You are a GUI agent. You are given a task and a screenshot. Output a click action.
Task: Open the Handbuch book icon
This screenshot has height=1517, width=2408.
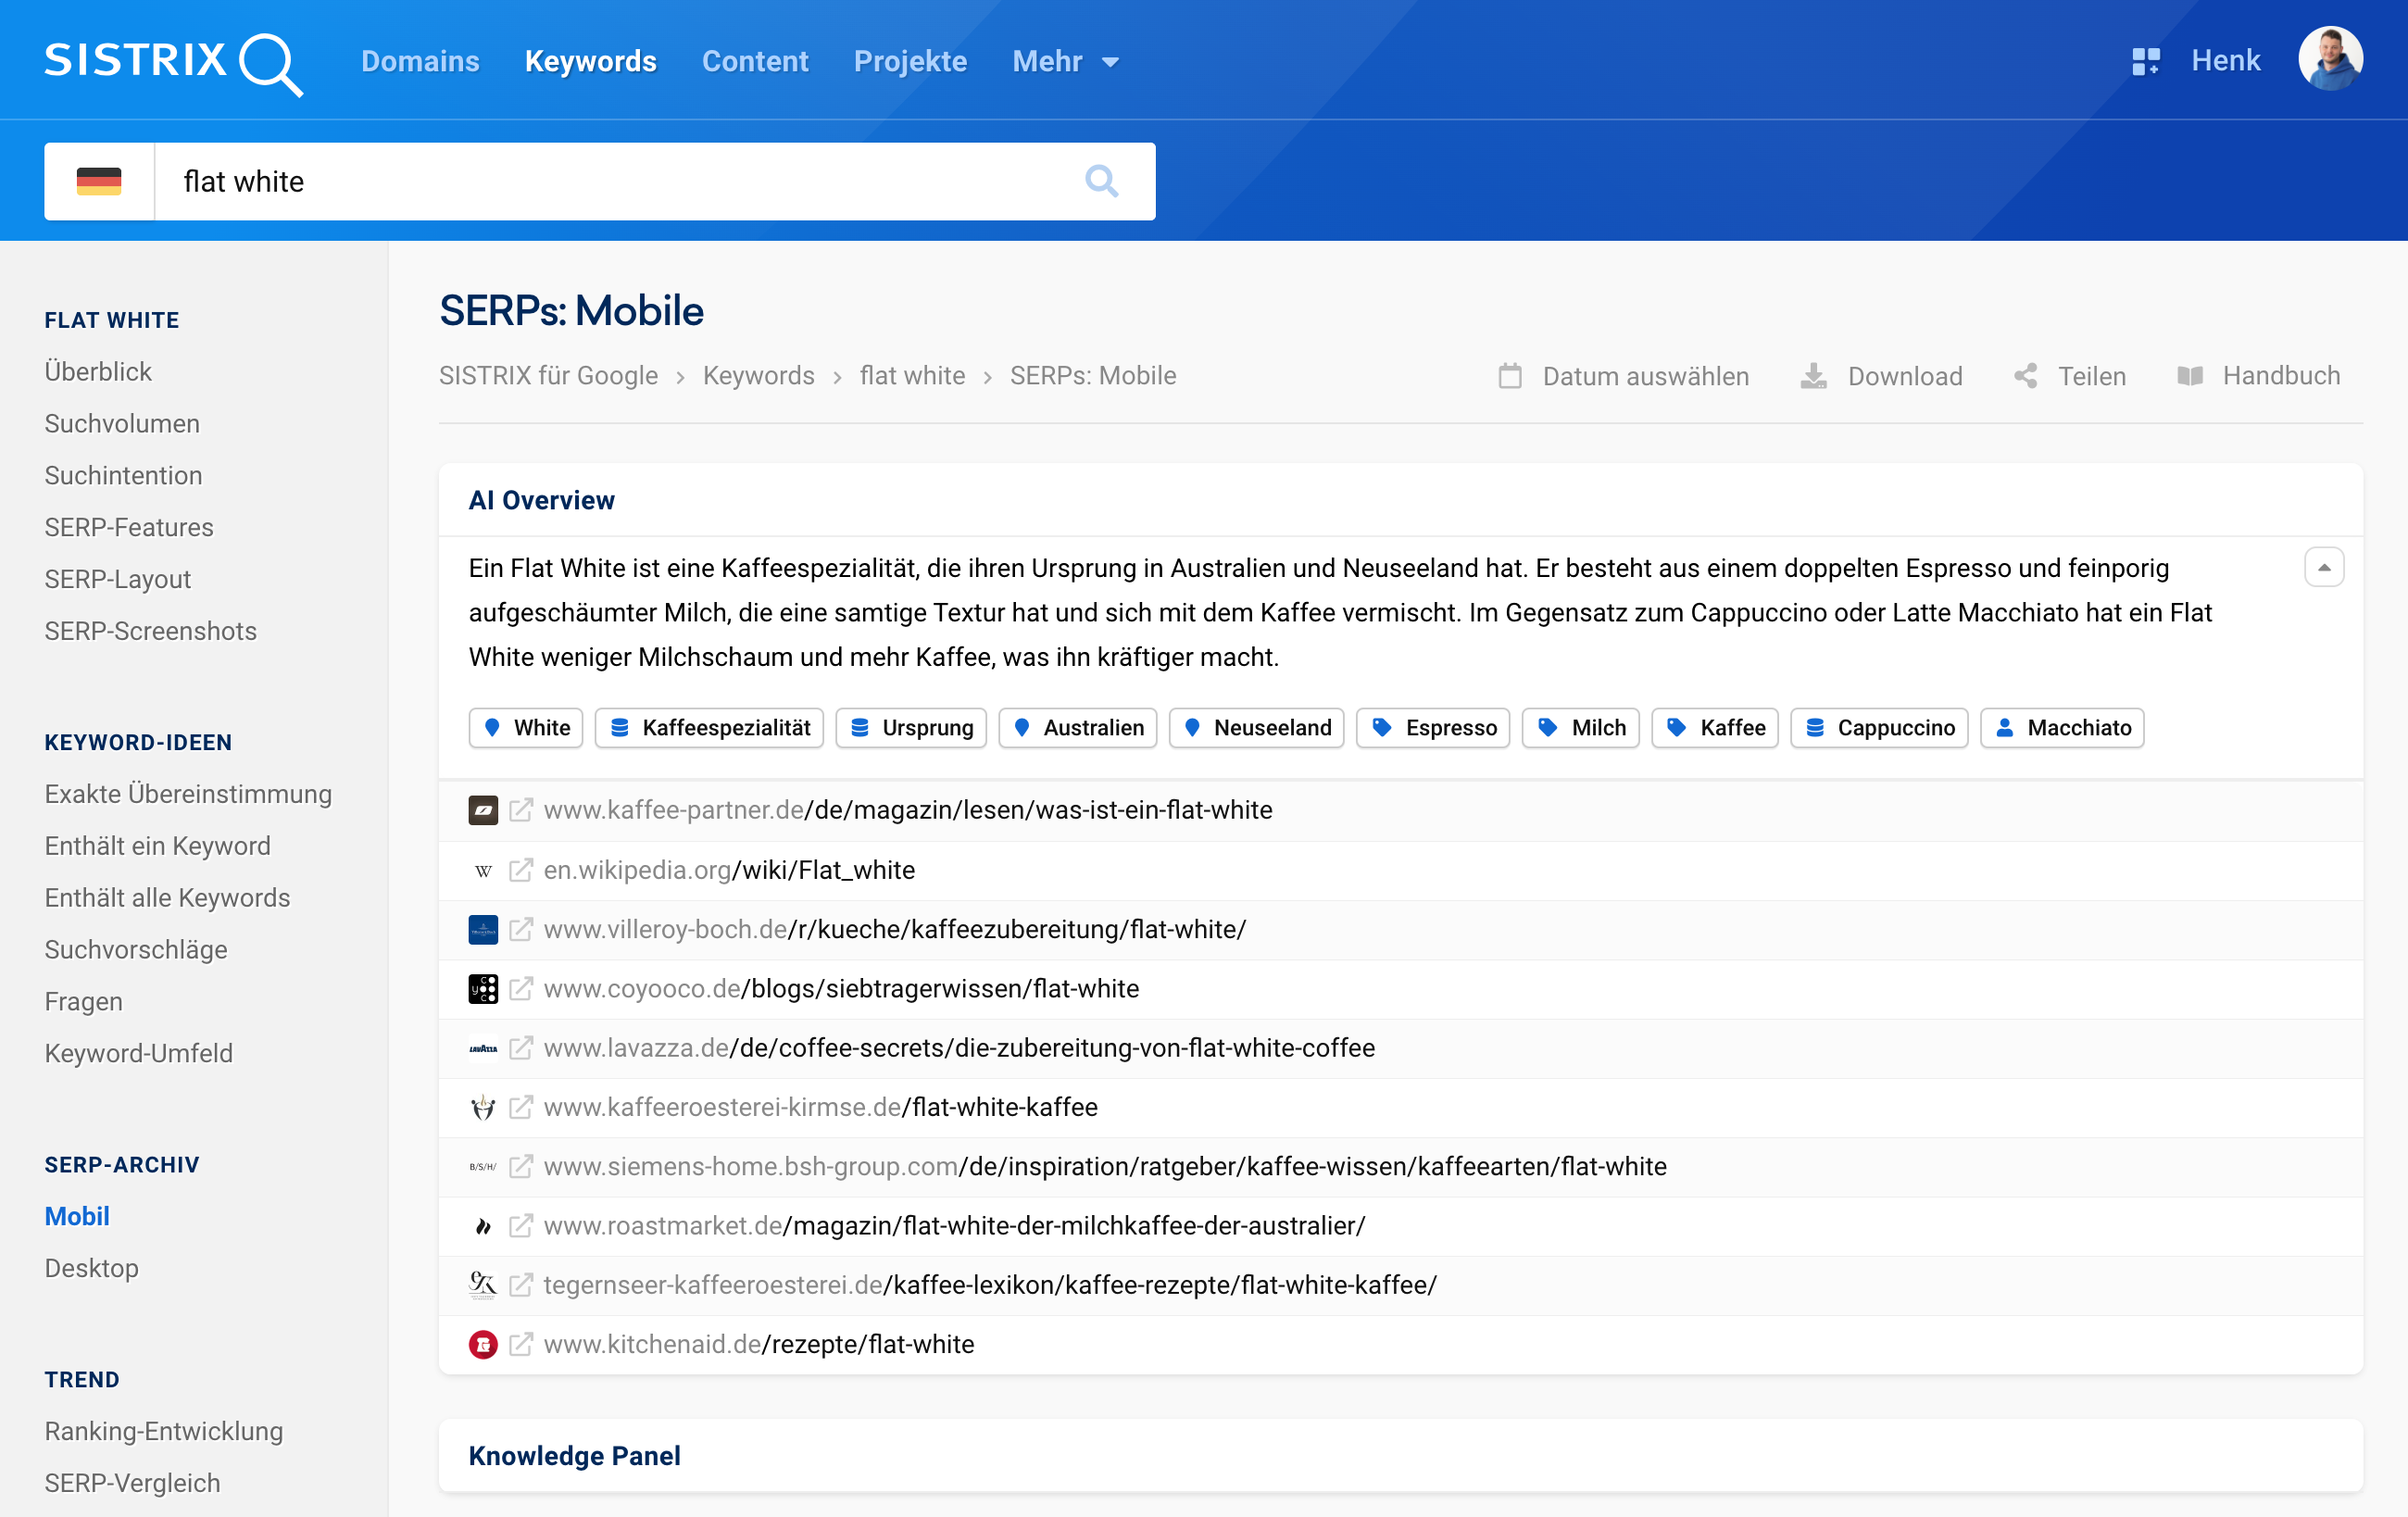point(2190,376)
